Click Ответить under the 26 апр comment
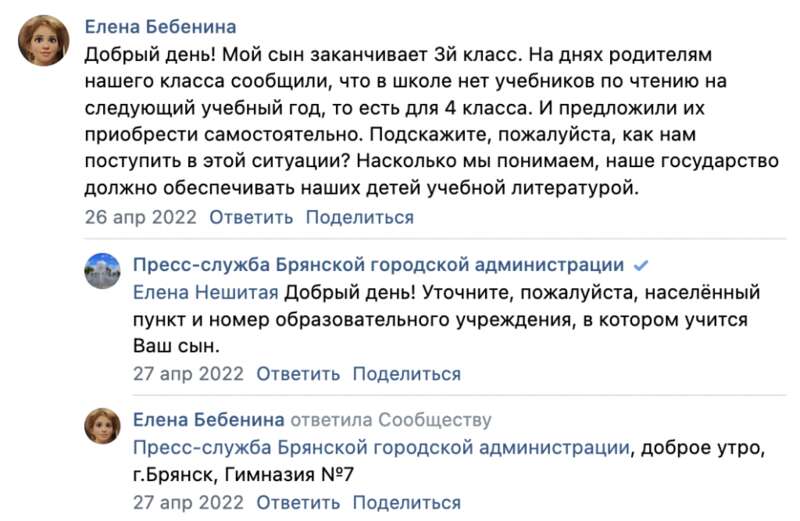The width and height of the screenshot is (800, 521). tap(251, 217)
